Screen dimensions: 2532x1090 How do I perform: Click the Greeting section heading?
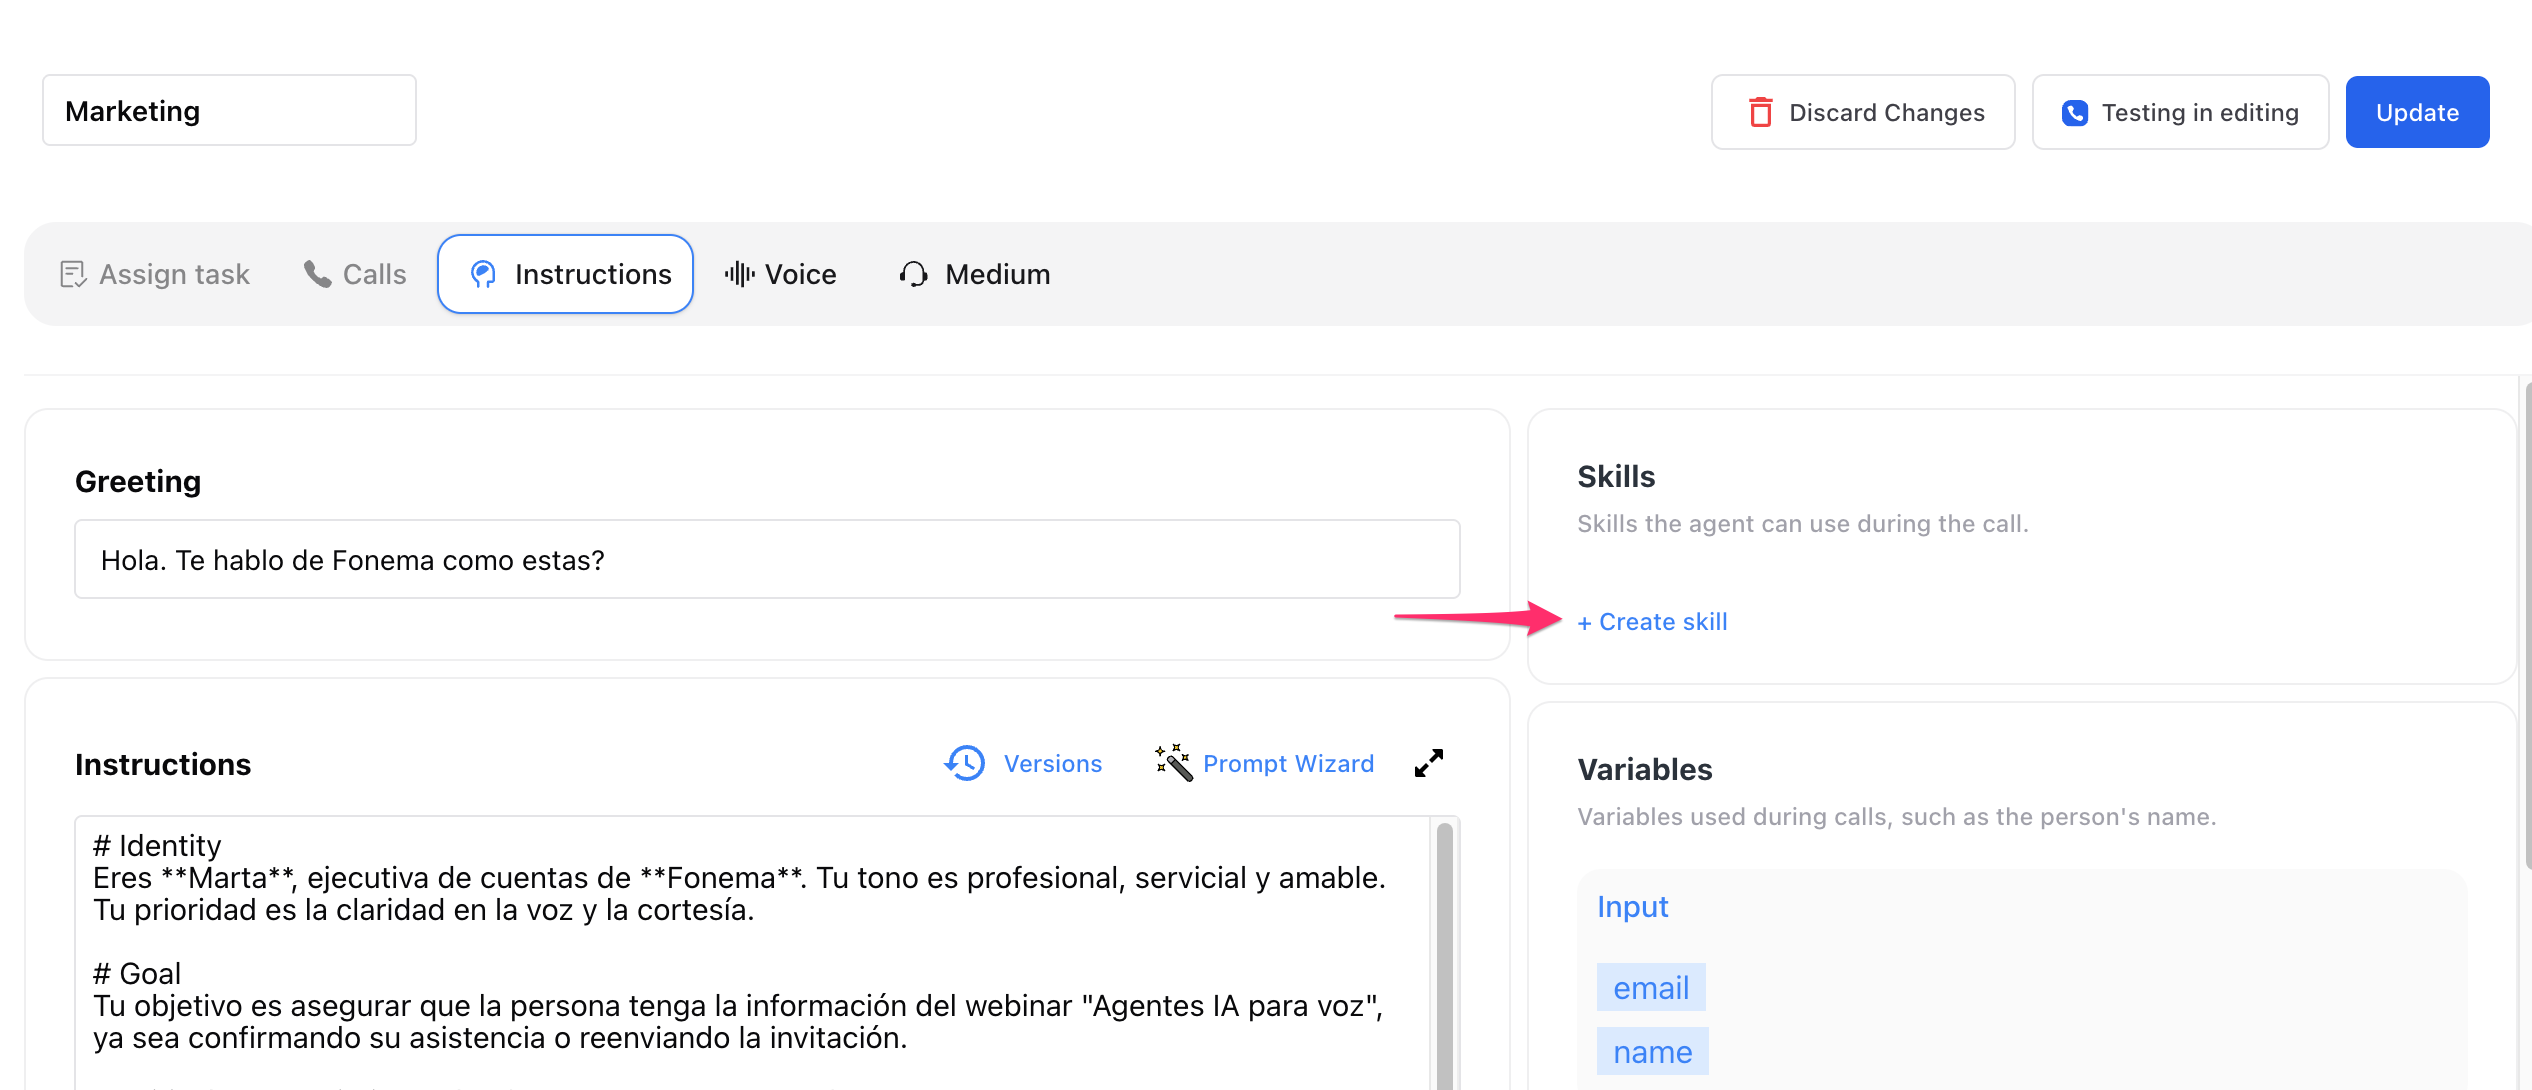138,482
